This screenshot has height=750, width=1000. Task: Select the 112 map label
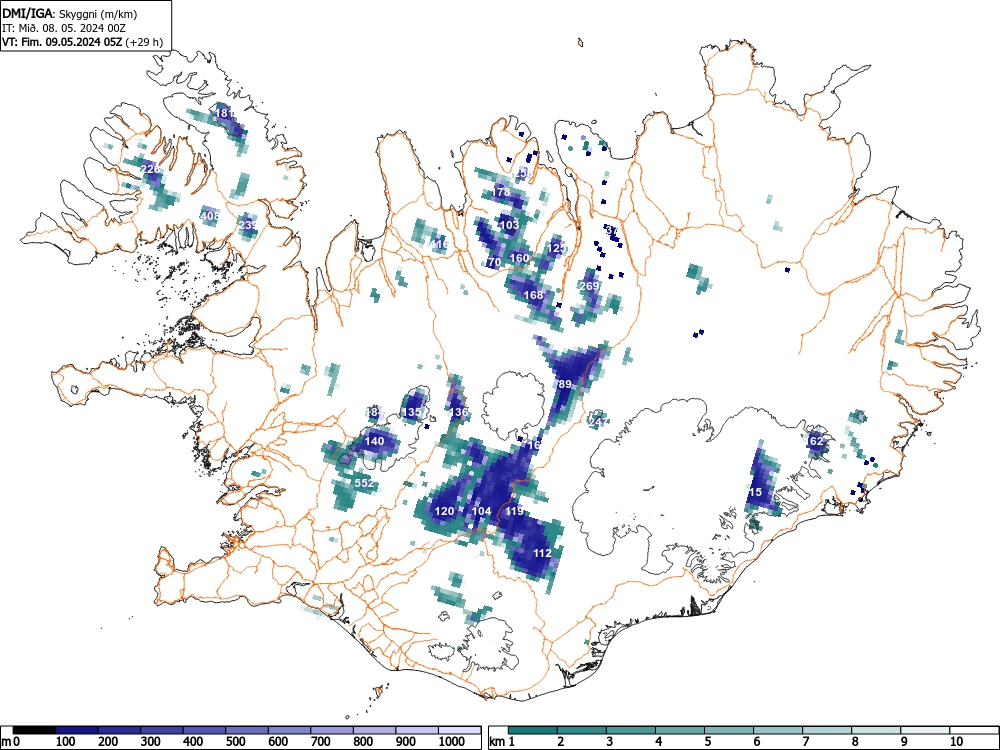click(x=542, y=553)
